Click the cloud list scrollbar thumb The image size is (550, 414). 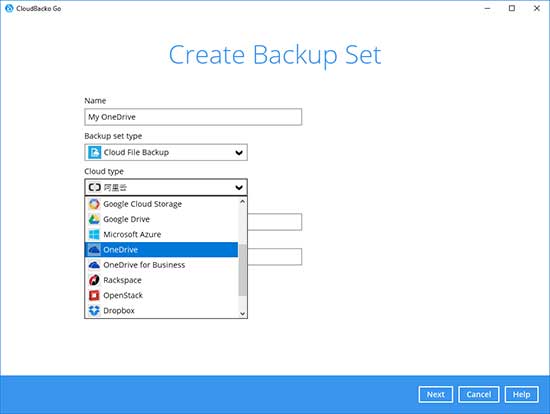242,269
